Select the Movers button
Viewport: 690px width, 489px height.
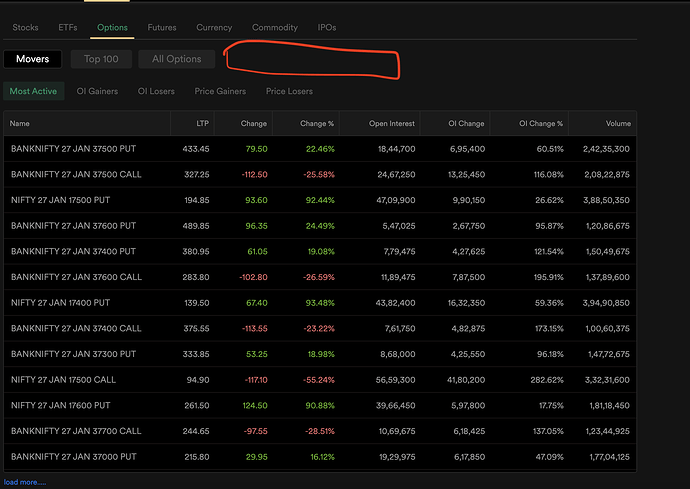click(x=33, y=59)
